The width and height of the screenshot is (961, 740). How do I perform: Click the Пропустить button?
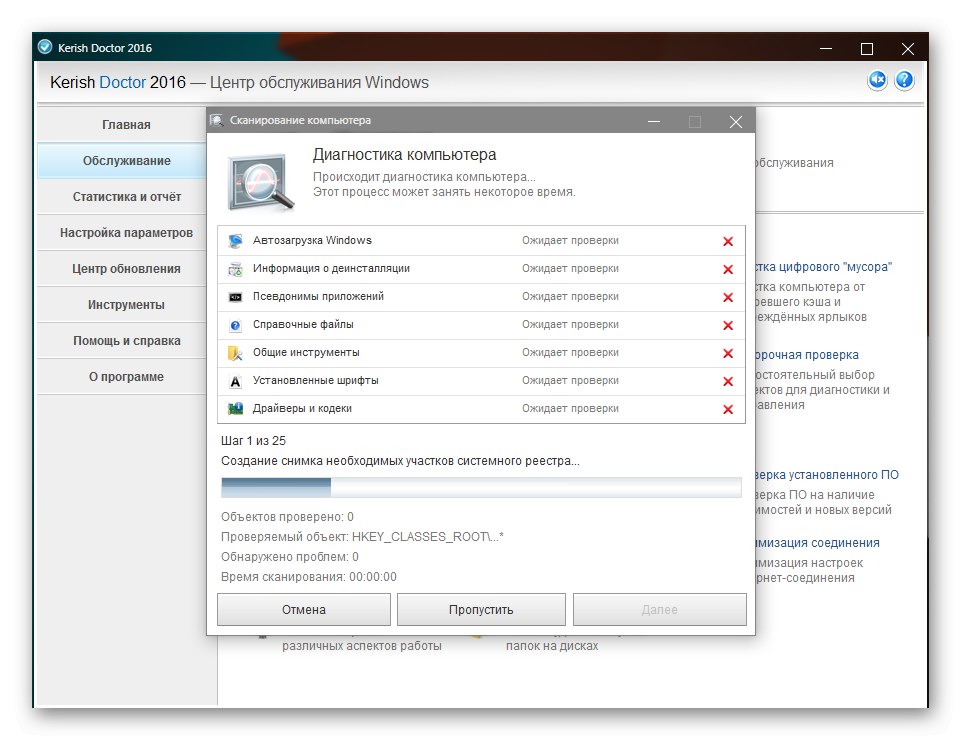pyautogui.click(x=481, y=609)
